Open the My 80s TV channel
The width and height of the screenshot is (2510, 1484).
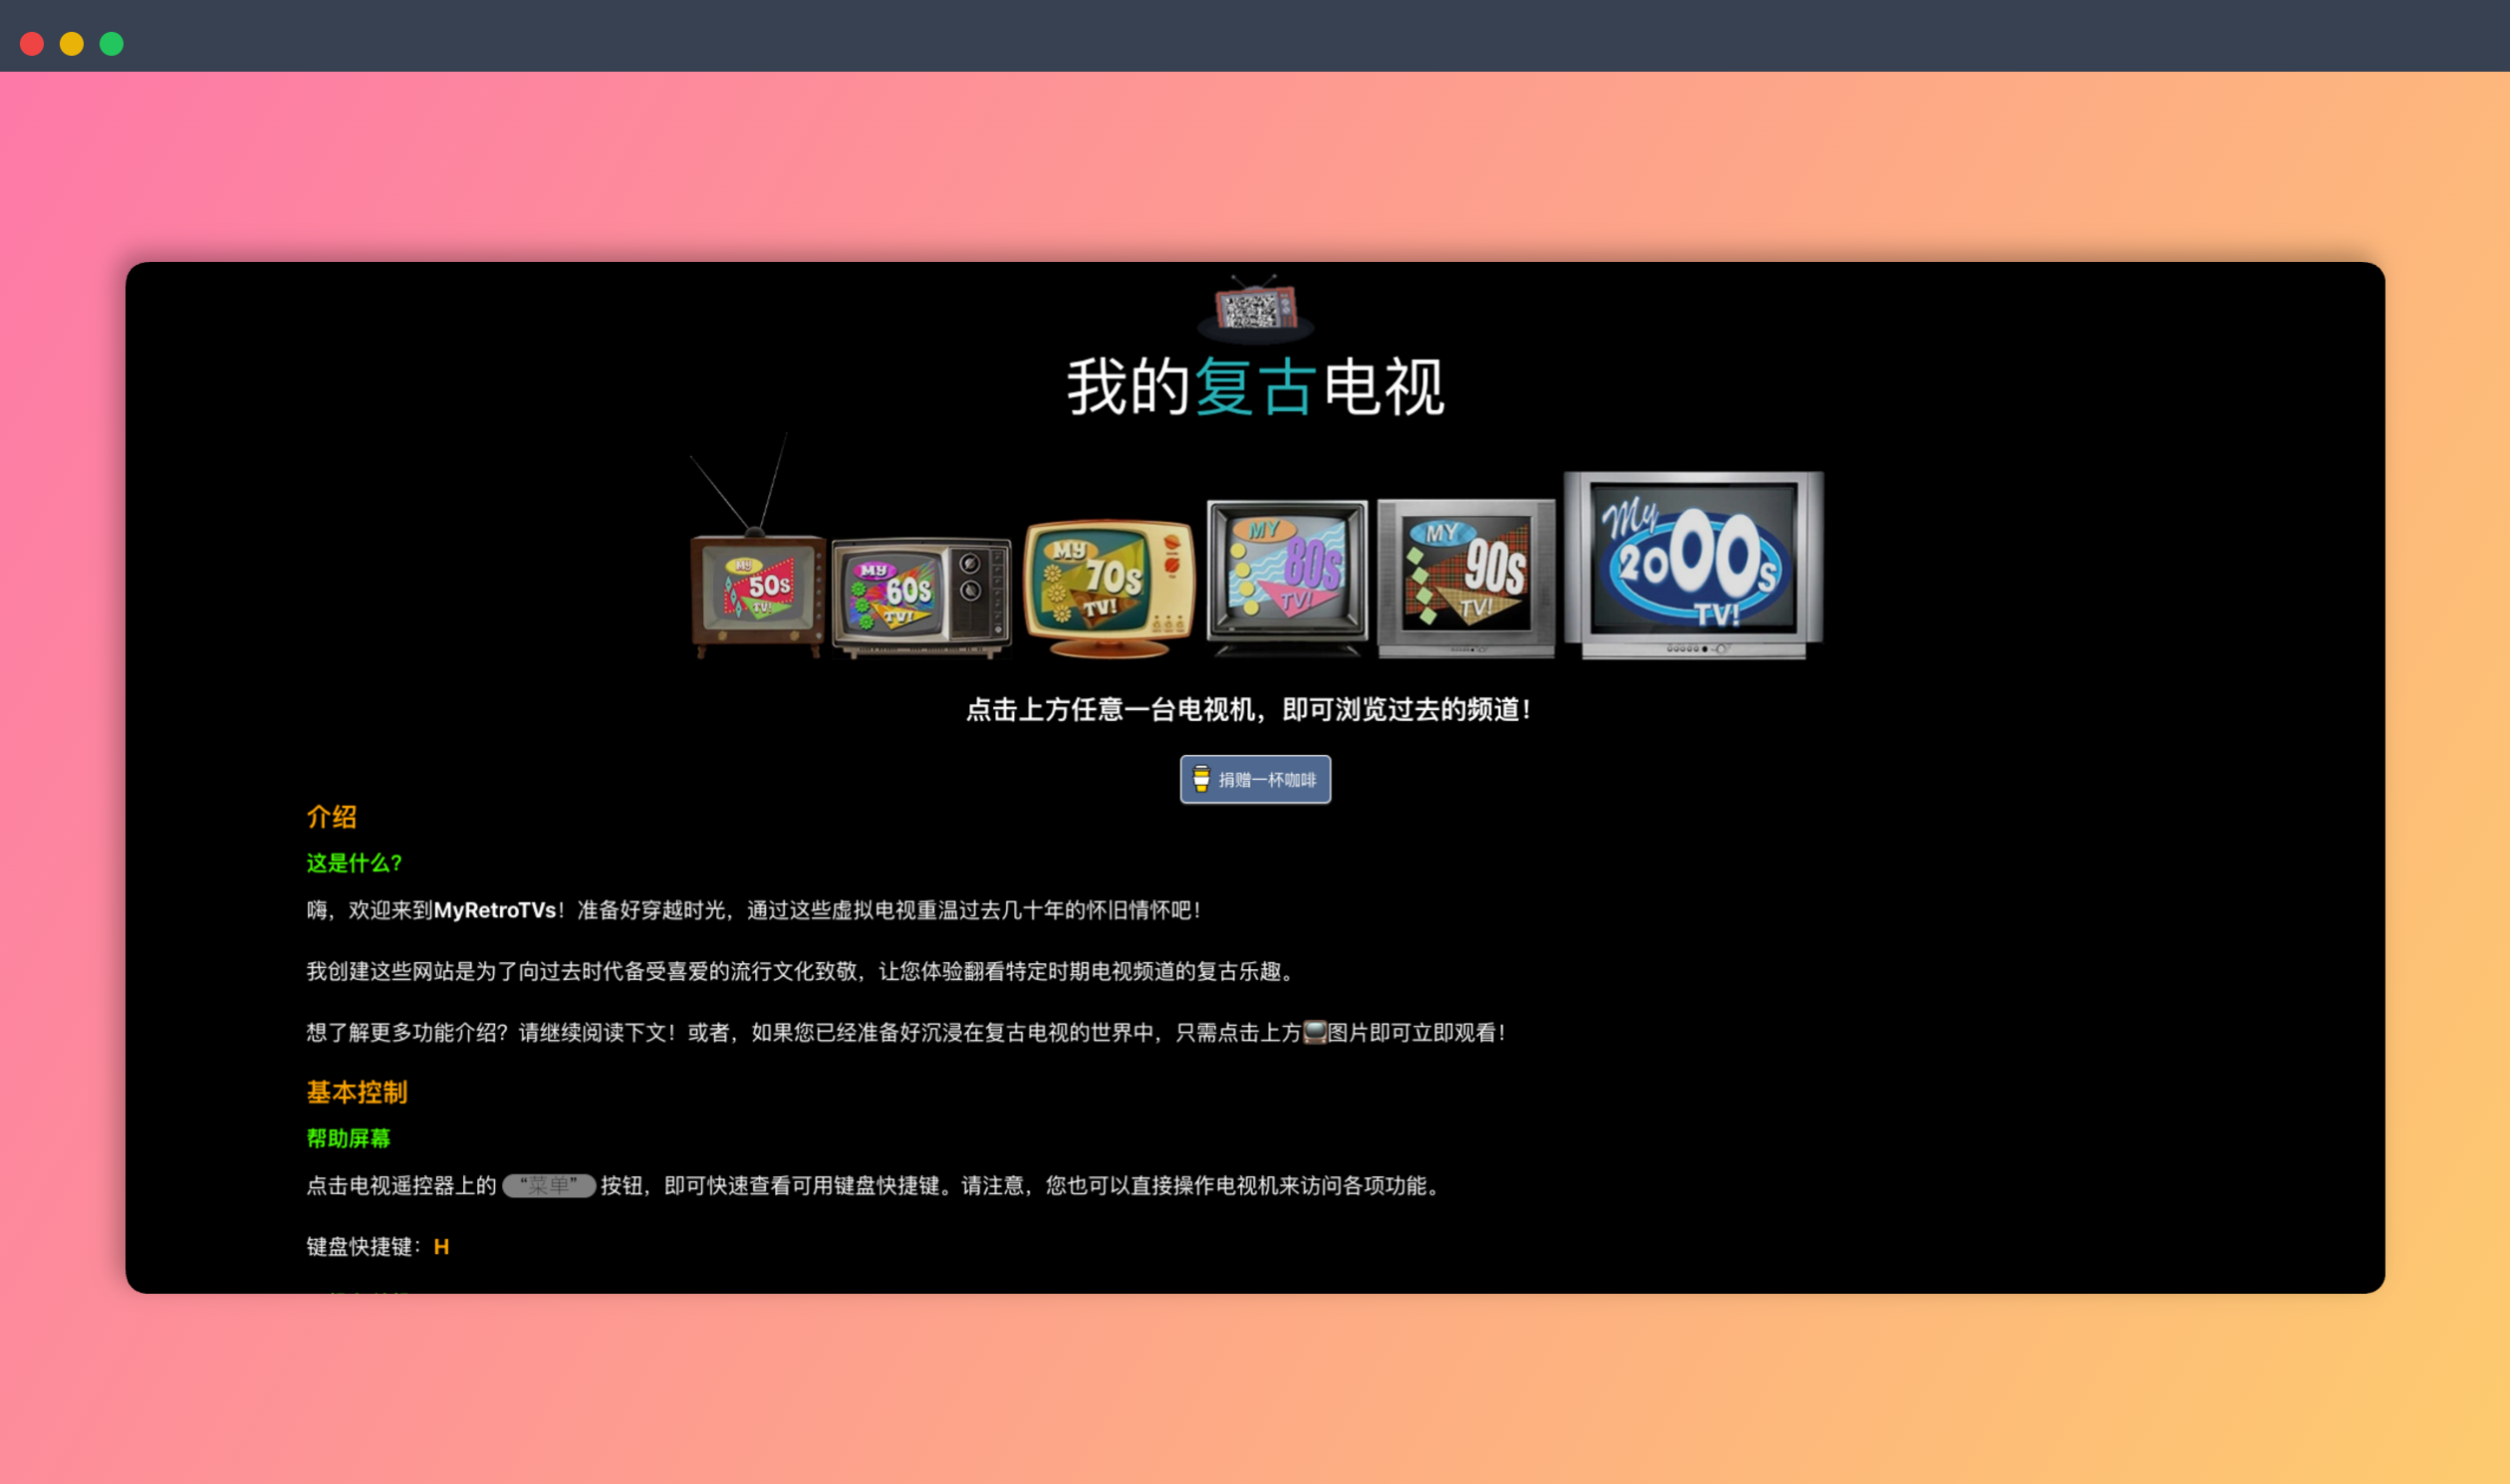pos(1285,575)
